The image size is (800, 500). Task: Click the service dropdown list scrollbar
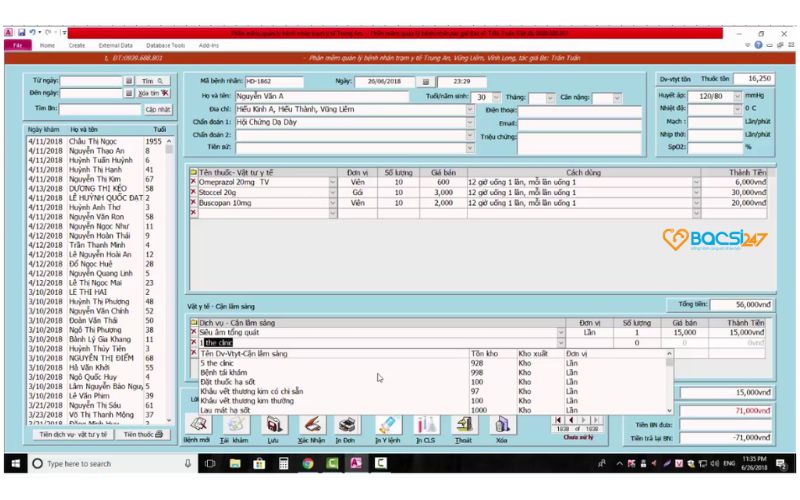669,382
